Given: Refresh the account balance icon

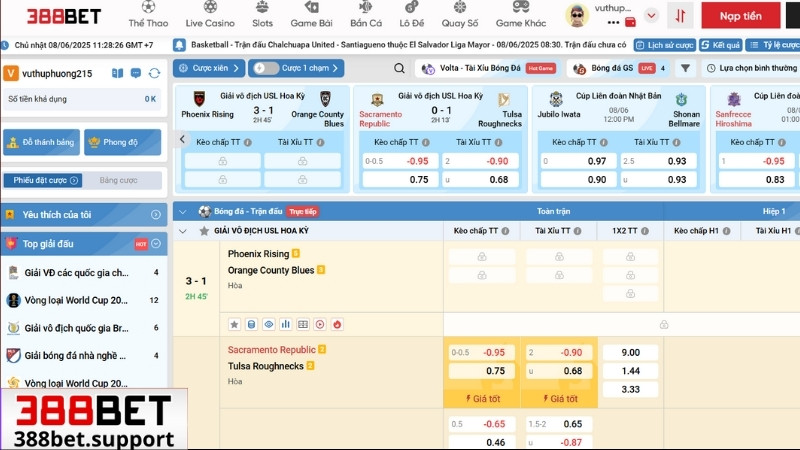Looking at the screenshot, I should tap(153, 73).
